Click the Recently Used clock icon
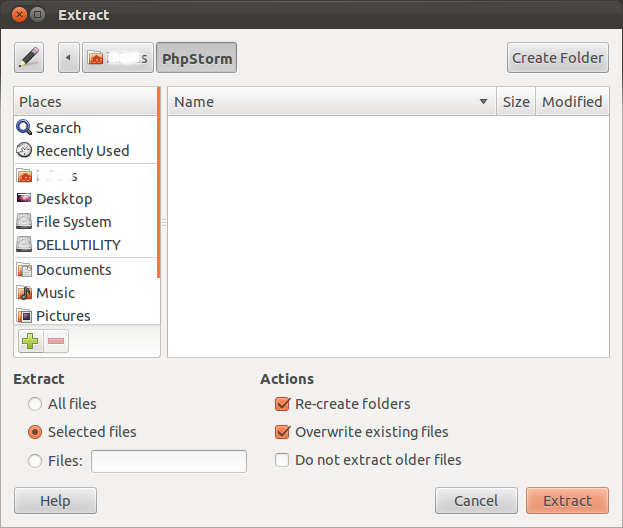This screenshot has width=623, height=528. click(24, 150)
